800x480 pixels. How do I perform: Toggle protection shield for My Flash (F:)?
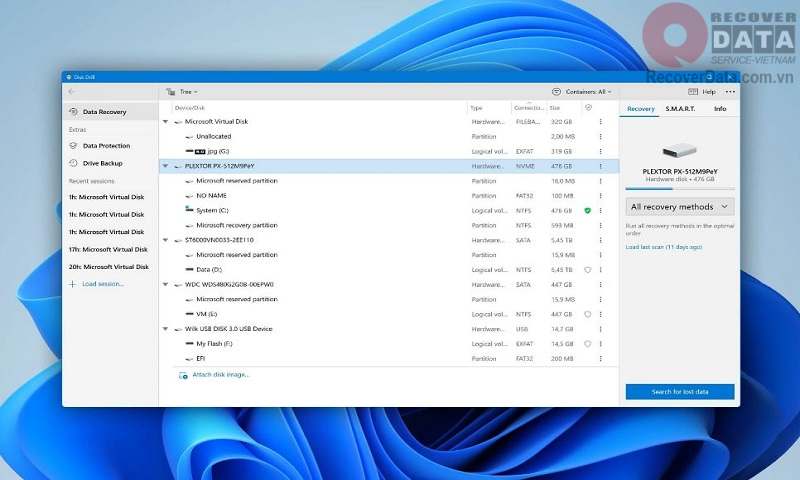587,344
